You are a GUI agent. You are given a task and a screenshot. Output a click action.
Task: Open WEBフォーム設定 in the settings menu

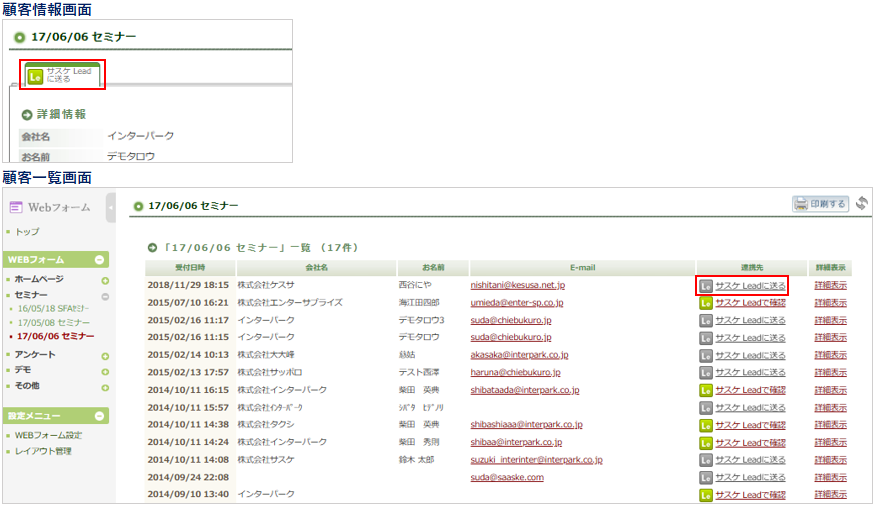[48, 435]
